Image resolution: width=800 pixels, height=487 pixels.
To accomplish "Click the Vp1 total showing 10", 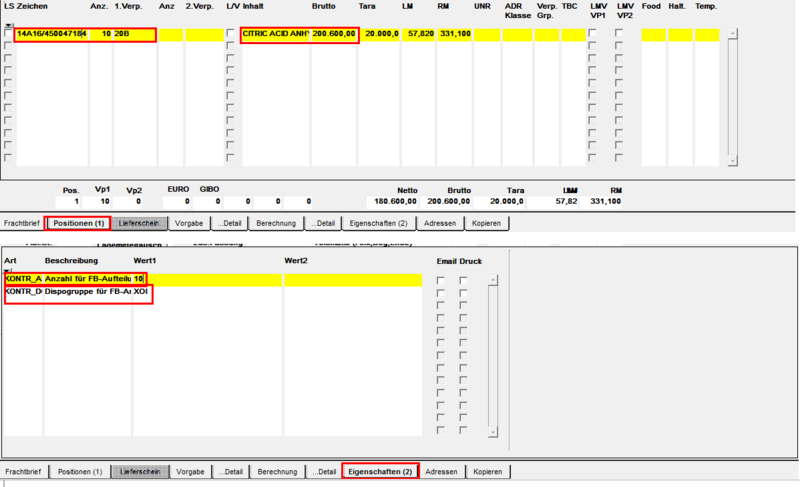I will point(98,201).
